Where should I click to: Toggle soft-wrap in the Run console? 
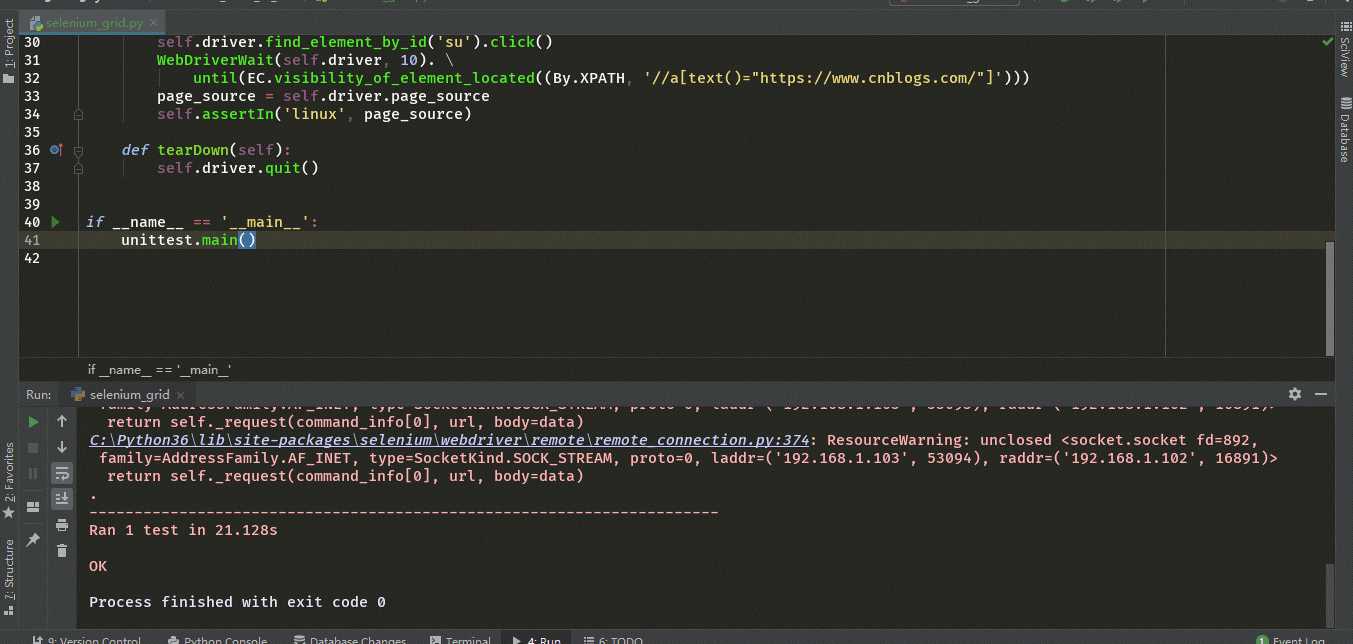(62, 473)
